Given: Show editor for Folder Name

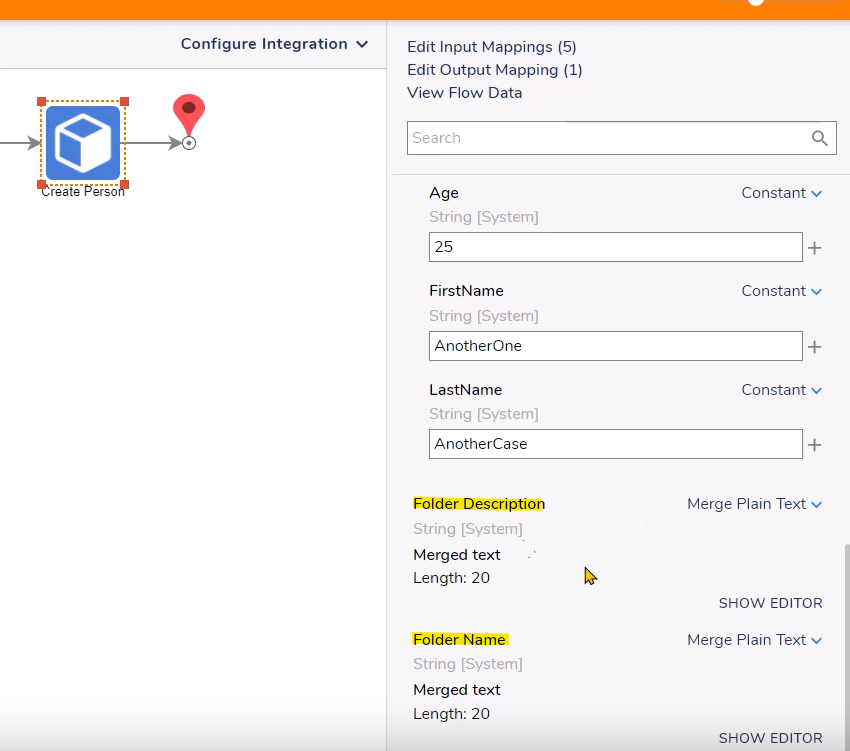Looking at the screenshot, I should click(770, 738).
